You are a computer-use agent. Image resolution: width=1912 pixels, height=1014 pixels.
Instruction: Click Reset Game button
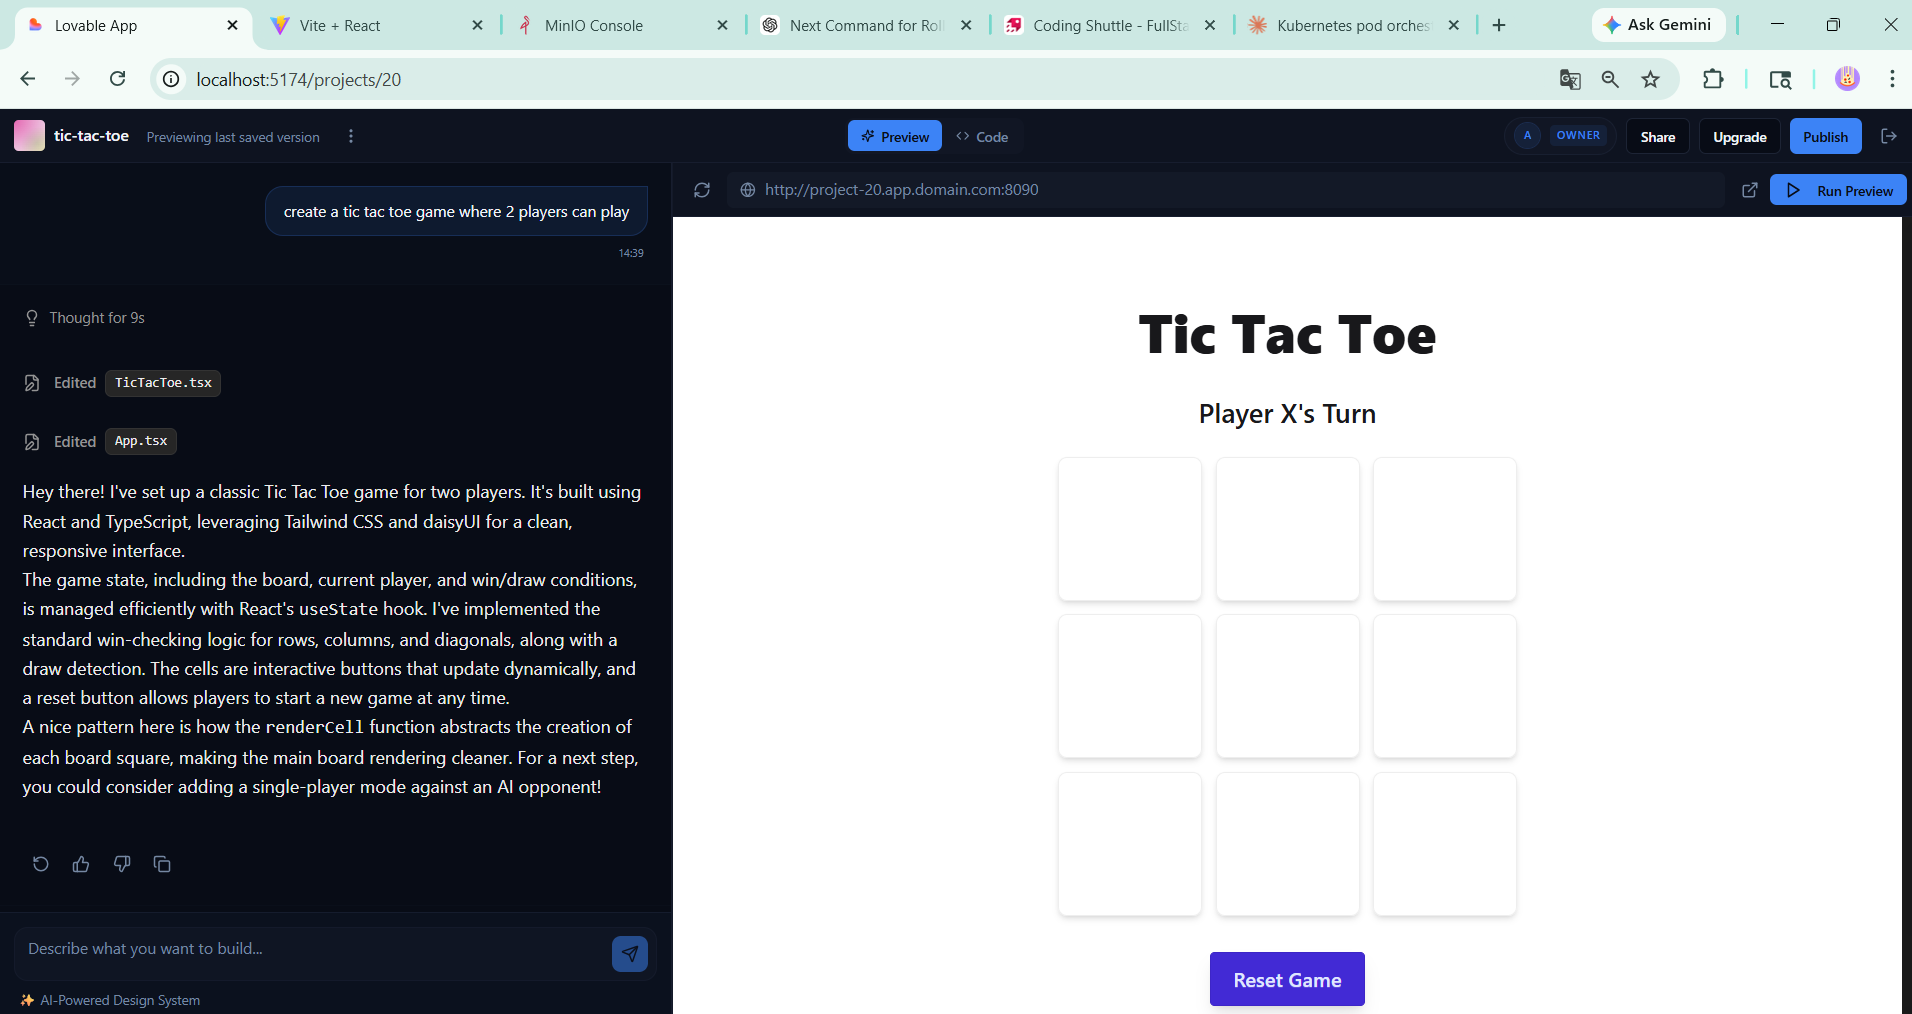point(1287,980)
